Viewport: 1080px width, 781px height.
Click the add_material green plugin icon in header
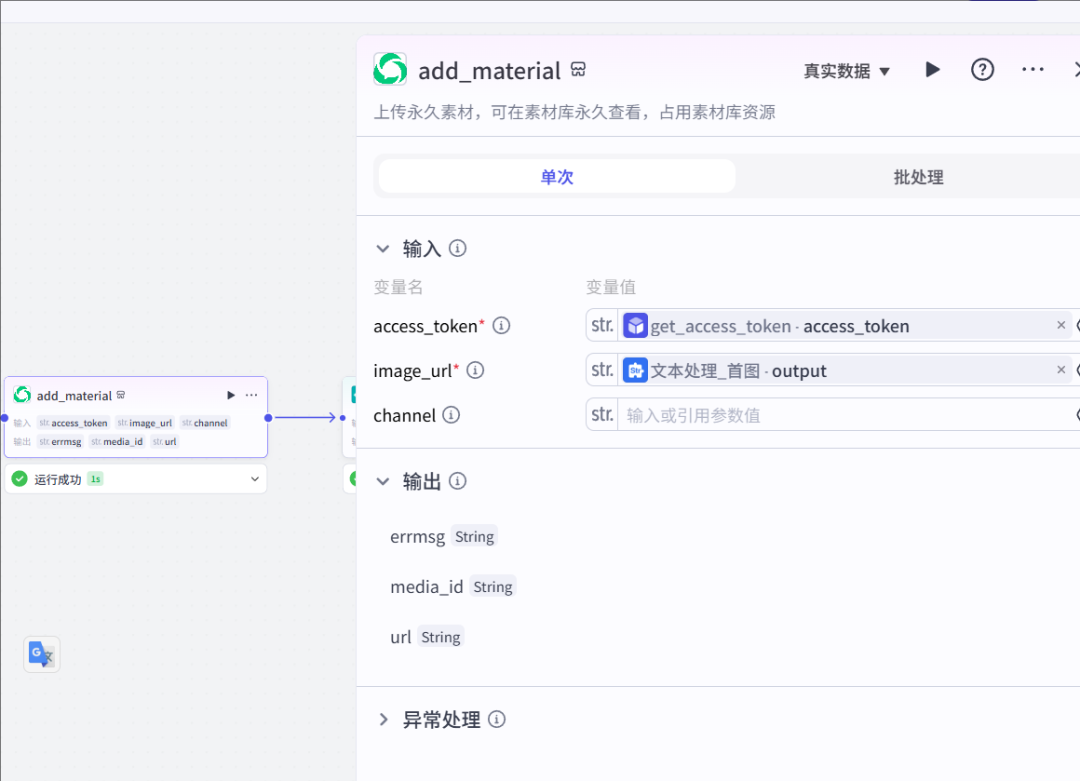click(389, 70)
